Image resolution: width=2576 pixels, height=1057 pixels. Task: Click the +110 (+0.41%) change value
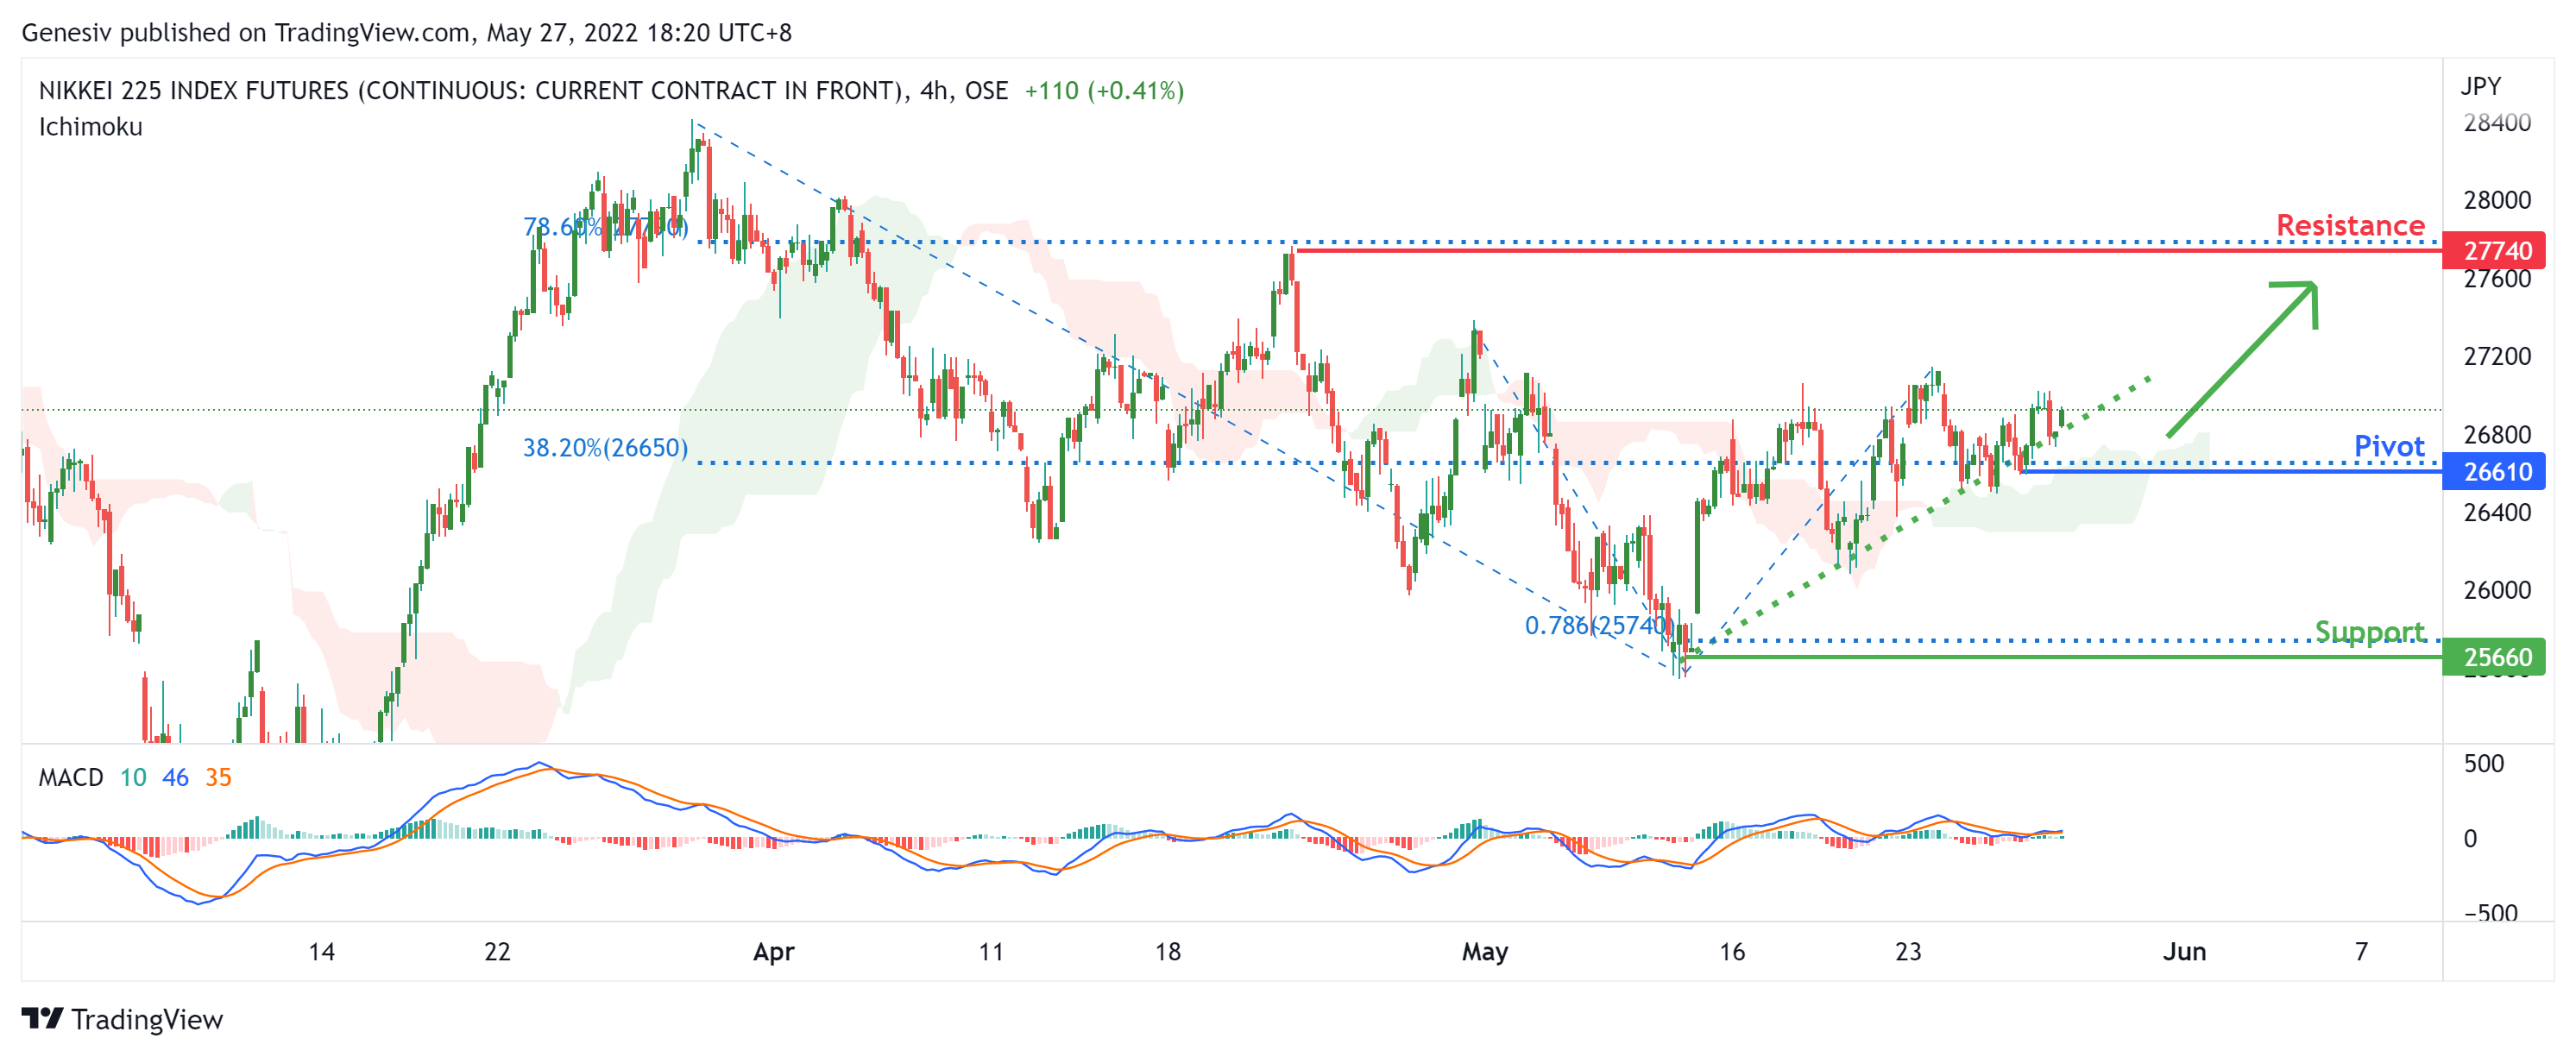[x=1104, y=91]
